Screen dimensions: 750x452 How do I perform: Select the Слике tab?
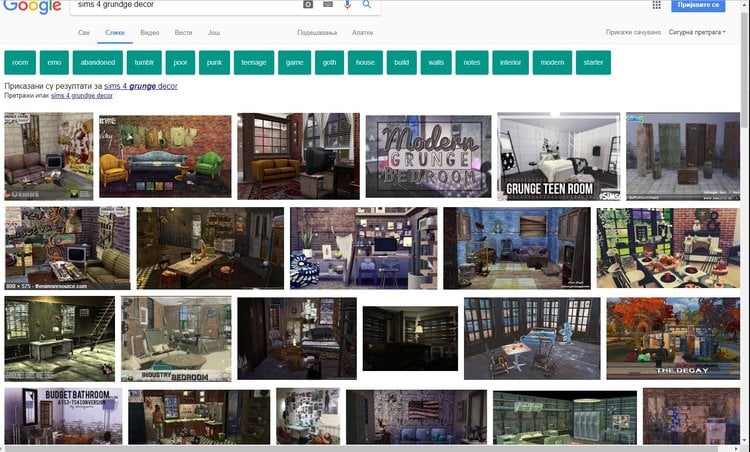pyautogui.click(x=115, y=33)
